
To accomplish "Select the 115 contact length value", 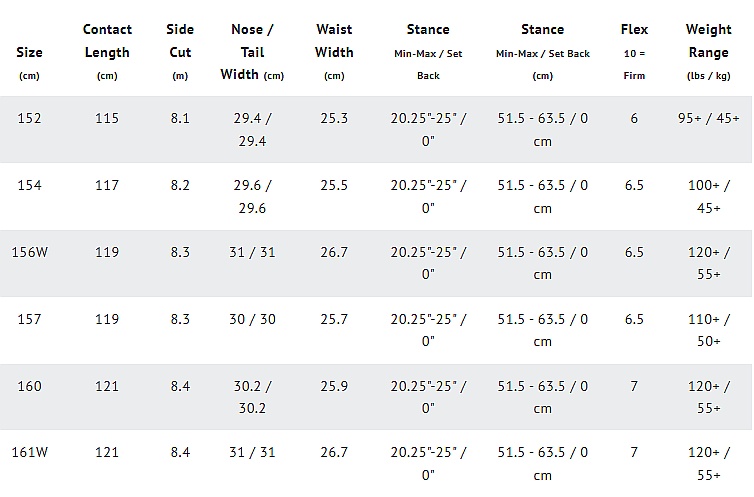I will point(107,119).
